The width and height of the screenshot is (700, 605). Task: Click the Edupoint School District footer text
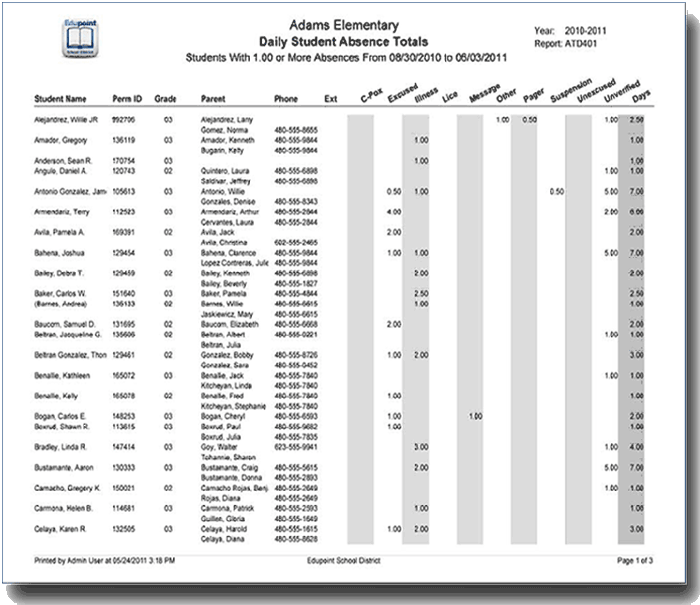click(x=343, y=560)
